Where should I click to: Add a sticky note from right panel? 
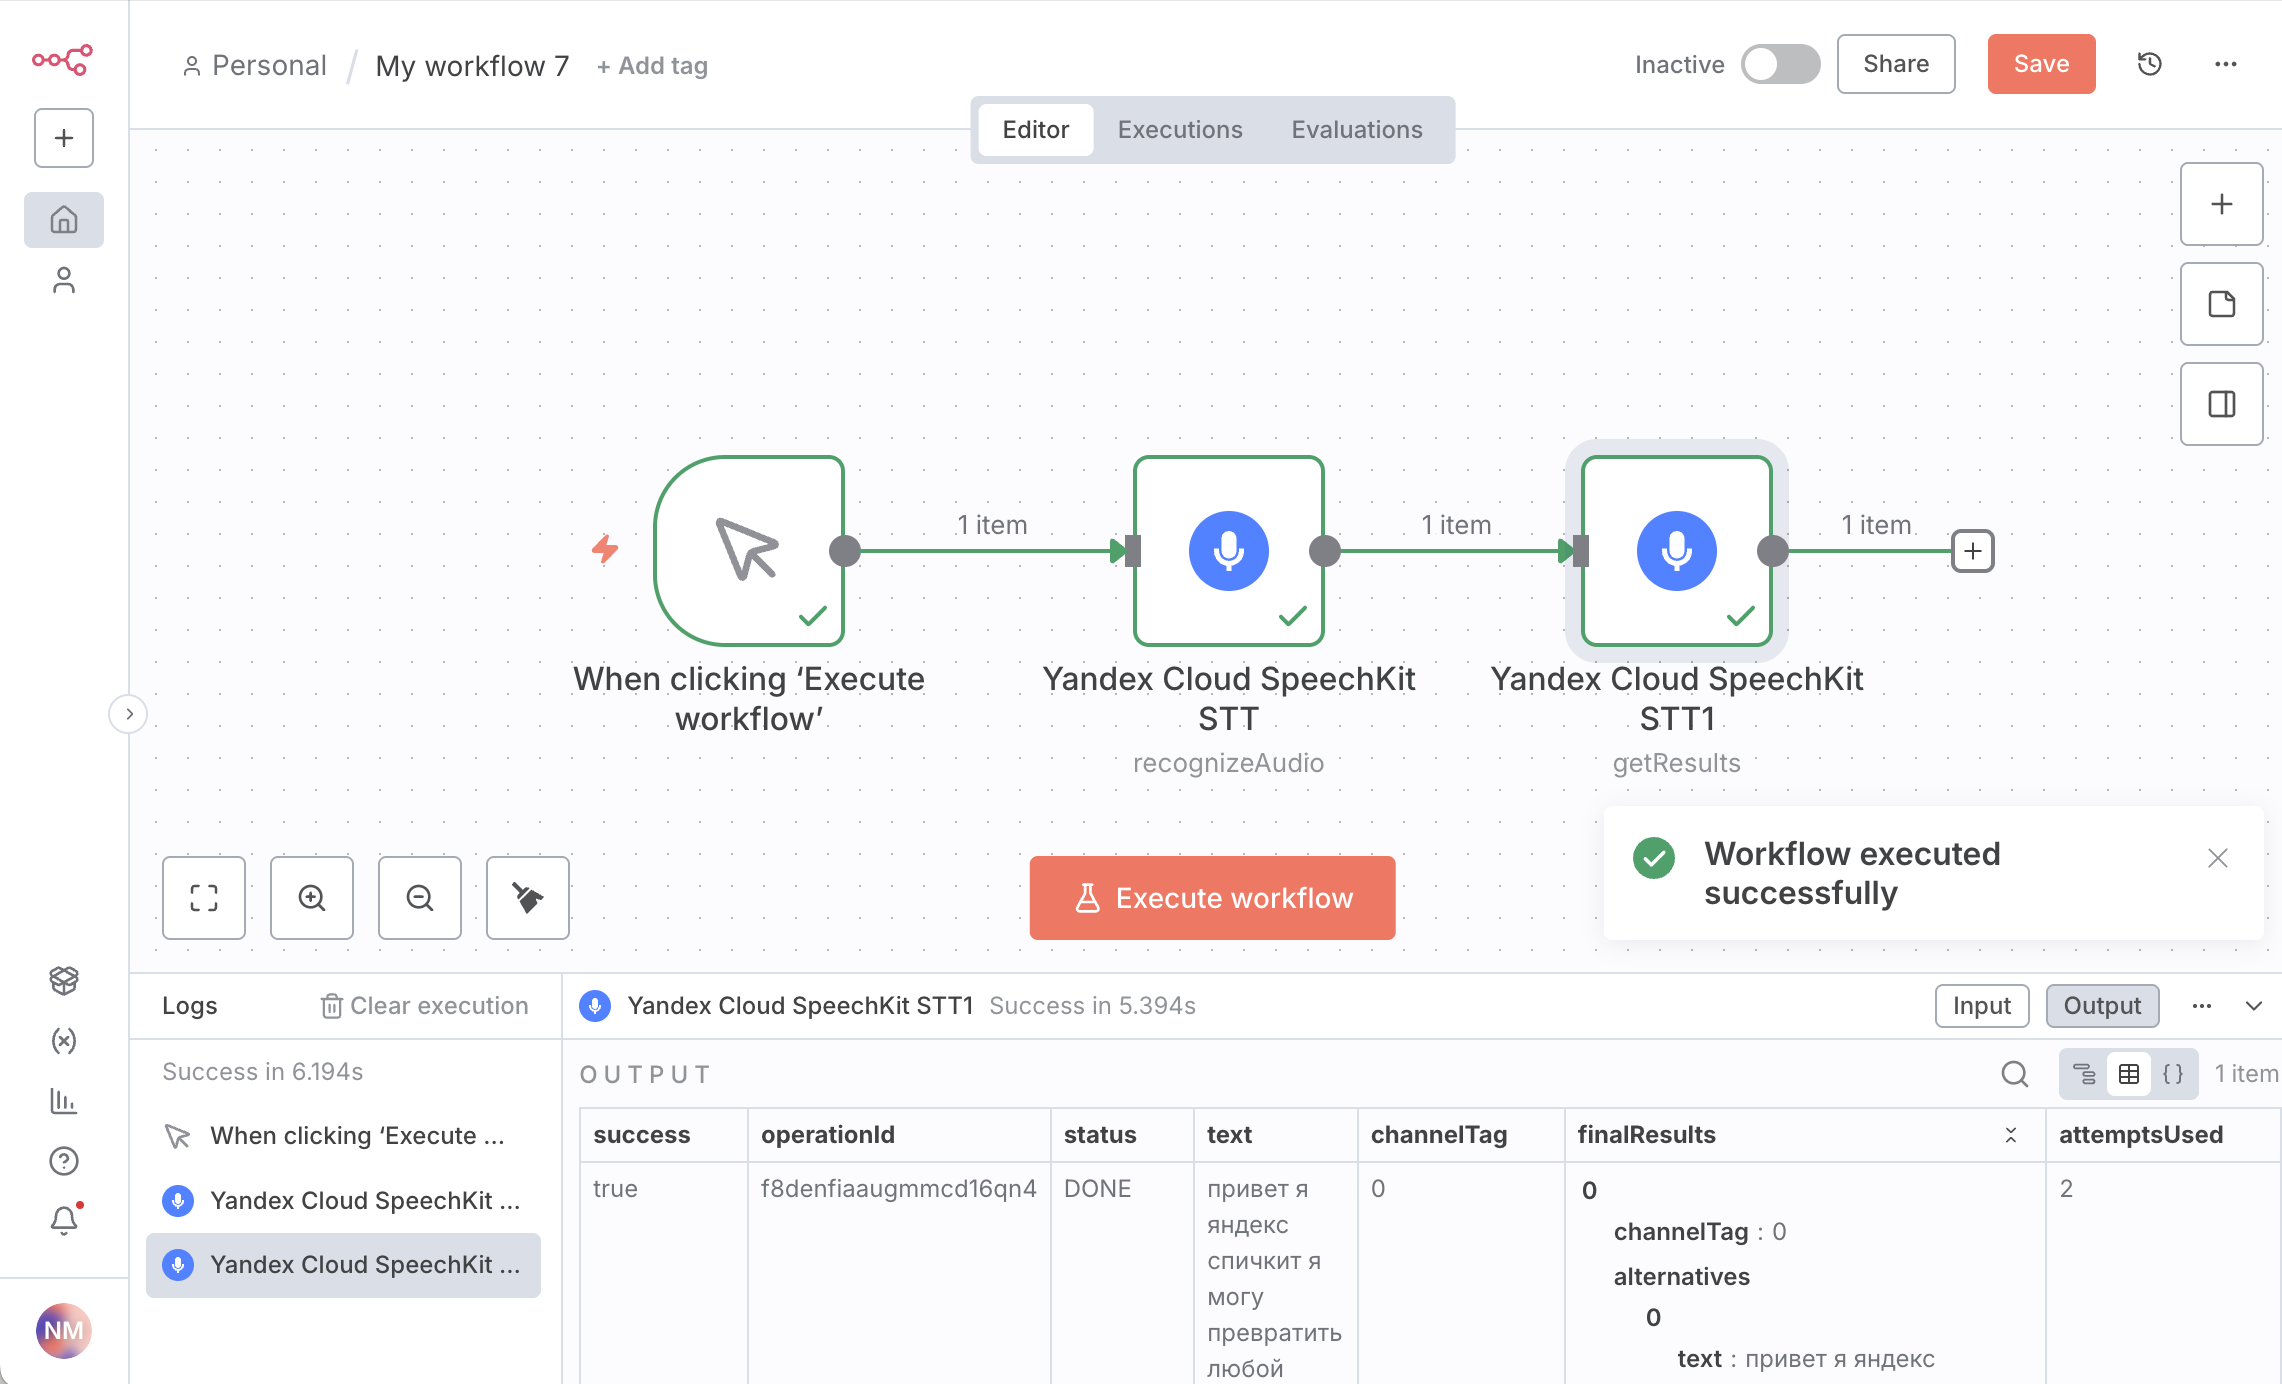point(2221,304)
